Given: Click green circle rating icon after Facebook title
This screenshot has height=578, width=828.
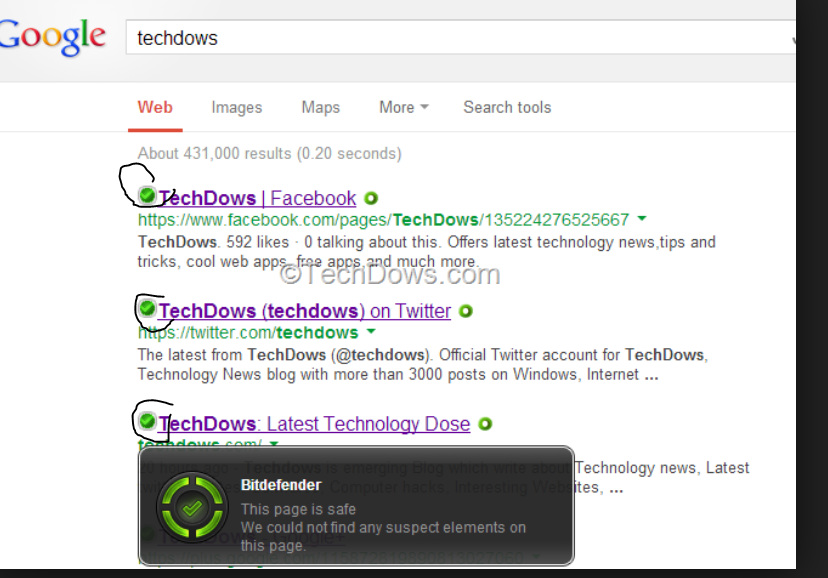Looking at the screenshot, I should click(371, 198).
